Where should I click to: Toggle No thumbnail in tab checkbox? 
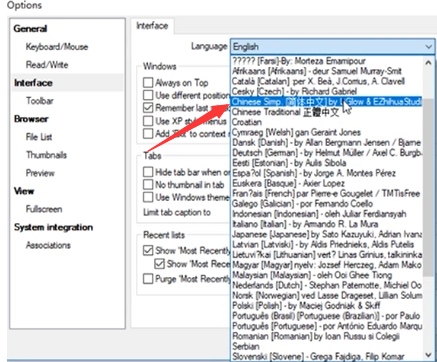(148, 184)
